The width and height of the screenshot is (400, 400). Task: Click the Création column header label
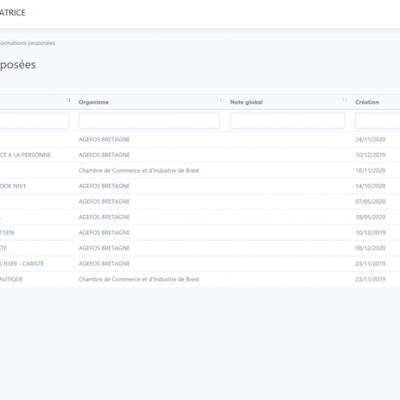(367, 102)
